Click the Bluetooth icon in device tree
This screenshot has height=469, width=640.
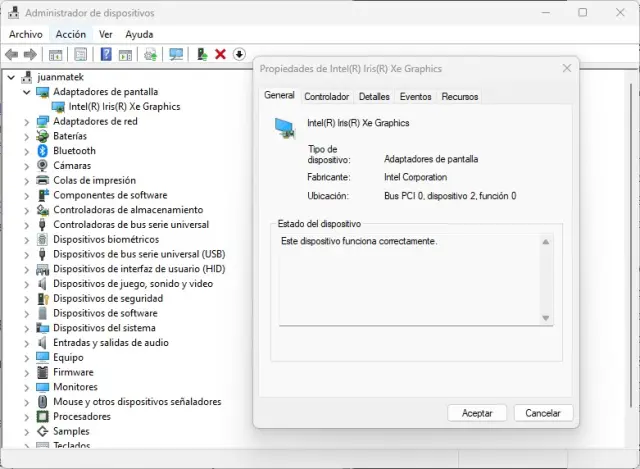pos(43,151)
